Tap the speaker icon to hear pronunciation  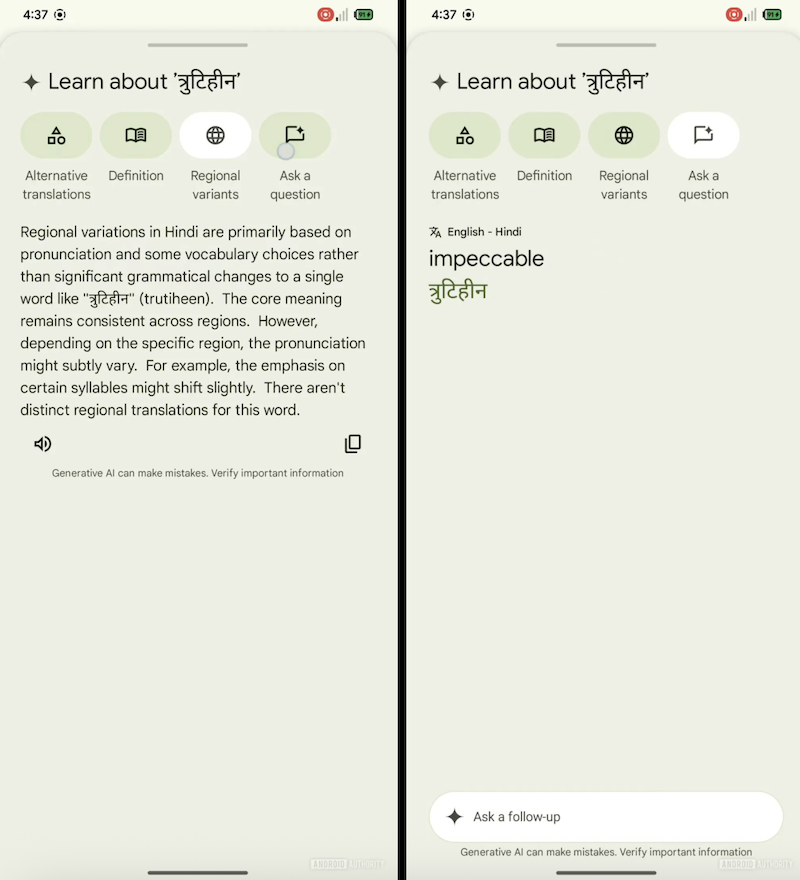(x=42, y=444)
